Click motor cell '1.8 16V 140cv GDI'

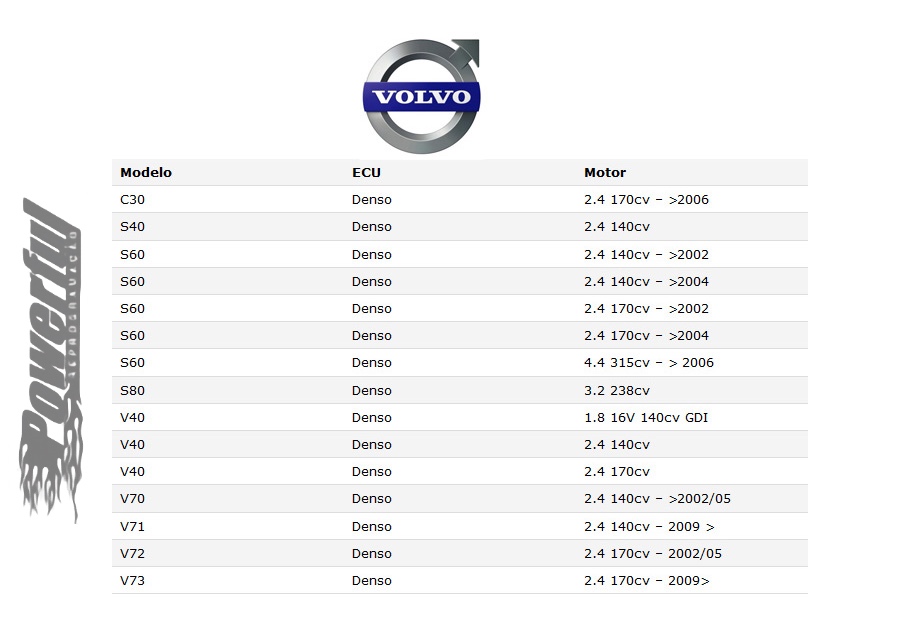646,418
